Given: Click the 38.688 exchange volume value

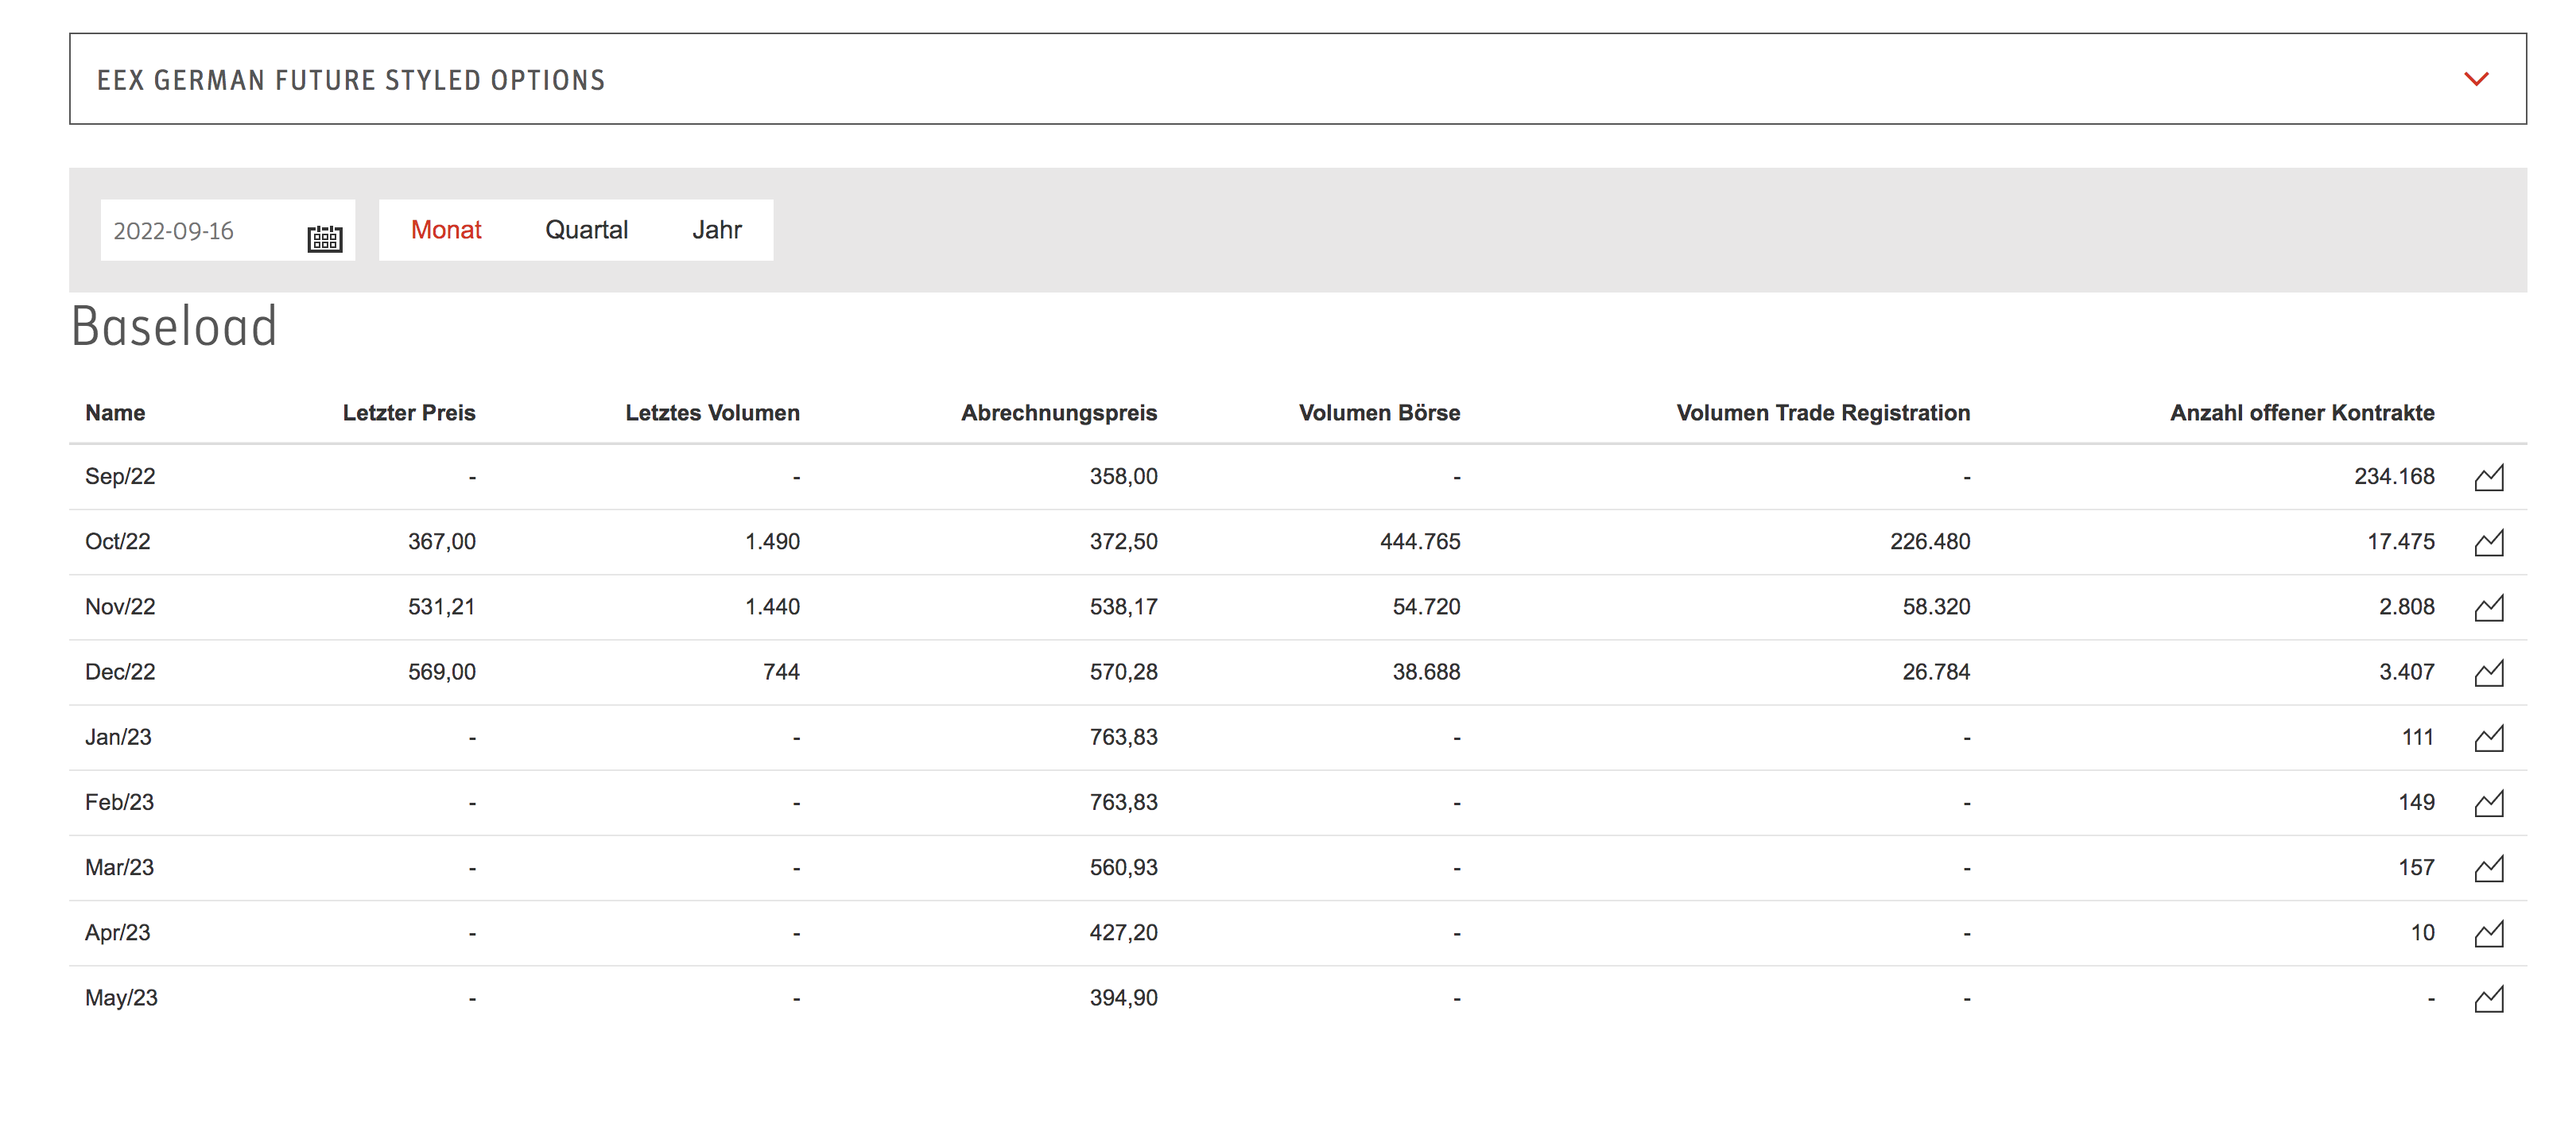Looking at the screenshot, I should pos(1426,672).
